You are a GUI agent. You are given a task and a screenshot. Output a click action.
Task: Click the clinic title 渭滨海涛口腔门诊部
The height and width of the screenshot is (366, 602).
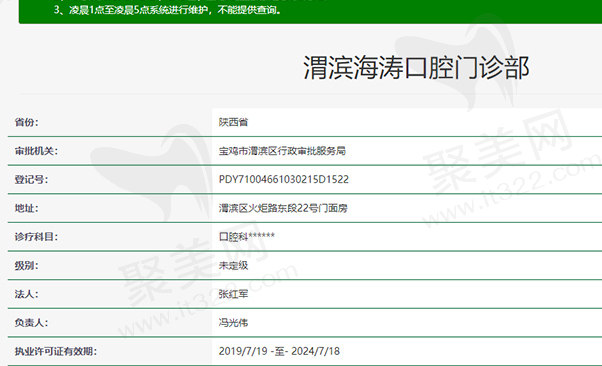pos(417,68)
